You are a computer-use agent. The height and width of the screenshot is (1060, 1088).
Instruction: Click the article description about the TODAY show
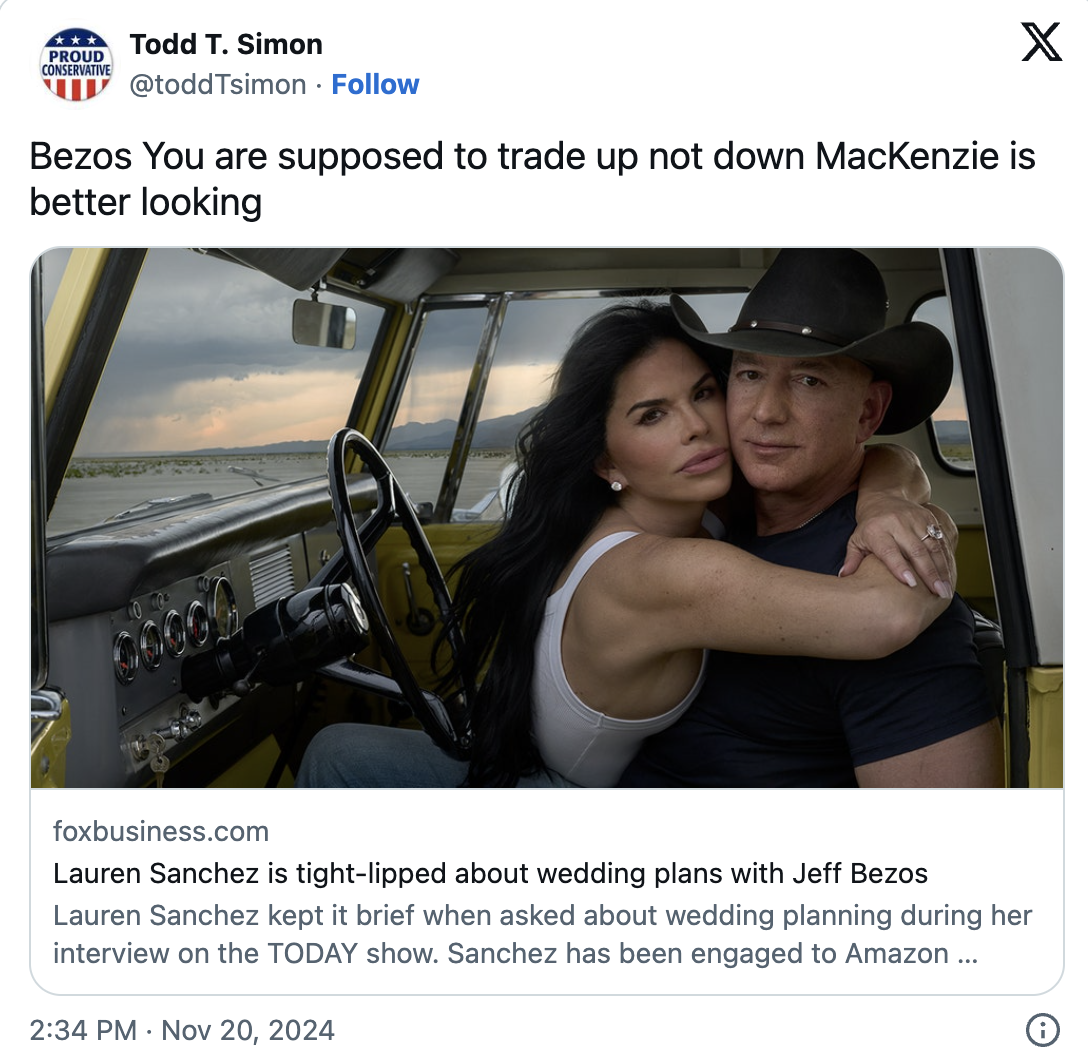(542, 934)
